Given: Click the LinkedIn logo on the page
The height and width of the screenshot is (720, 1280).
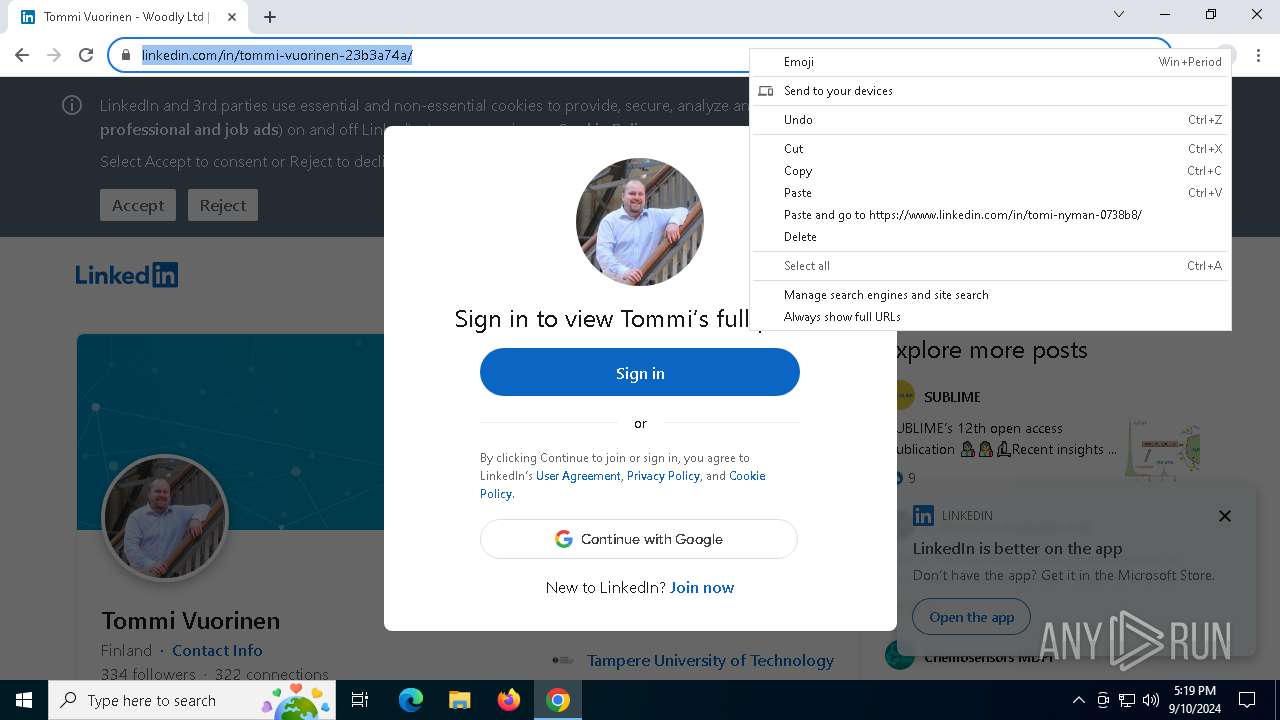Looking at the screenshot, I should (127, 275).
